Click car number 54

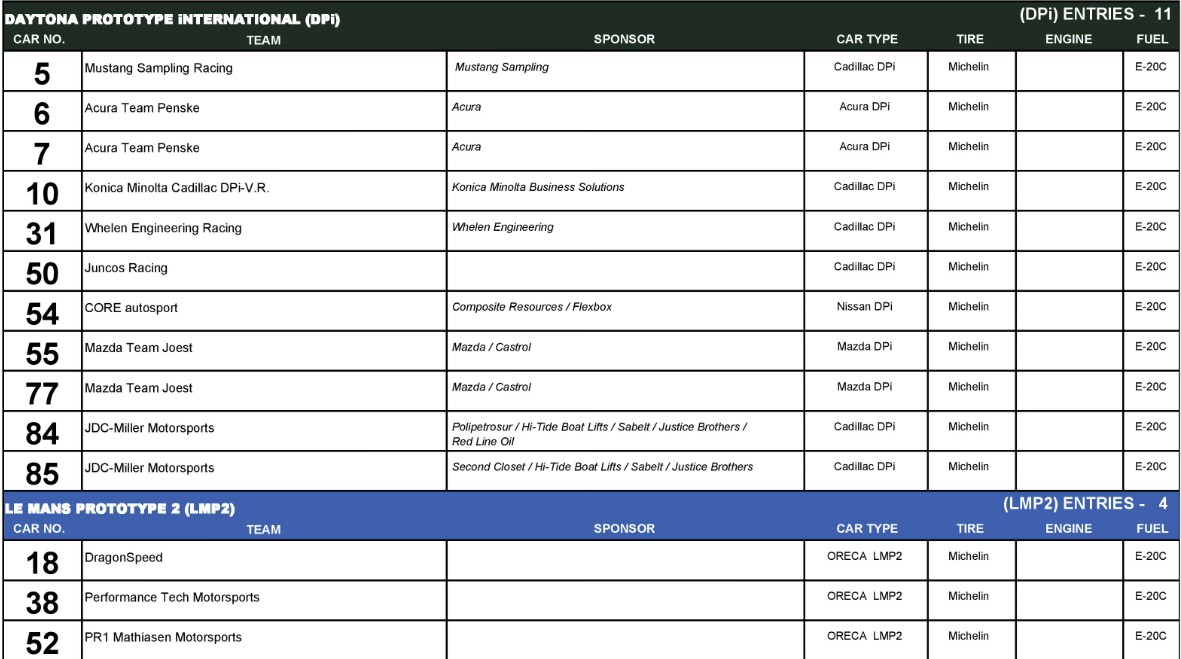point(42,314)
